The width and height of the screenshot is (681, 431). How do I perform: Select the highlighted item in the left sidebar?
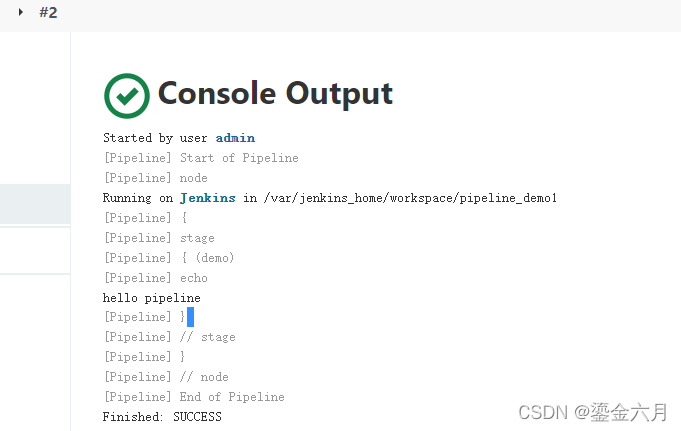(35, 203)
